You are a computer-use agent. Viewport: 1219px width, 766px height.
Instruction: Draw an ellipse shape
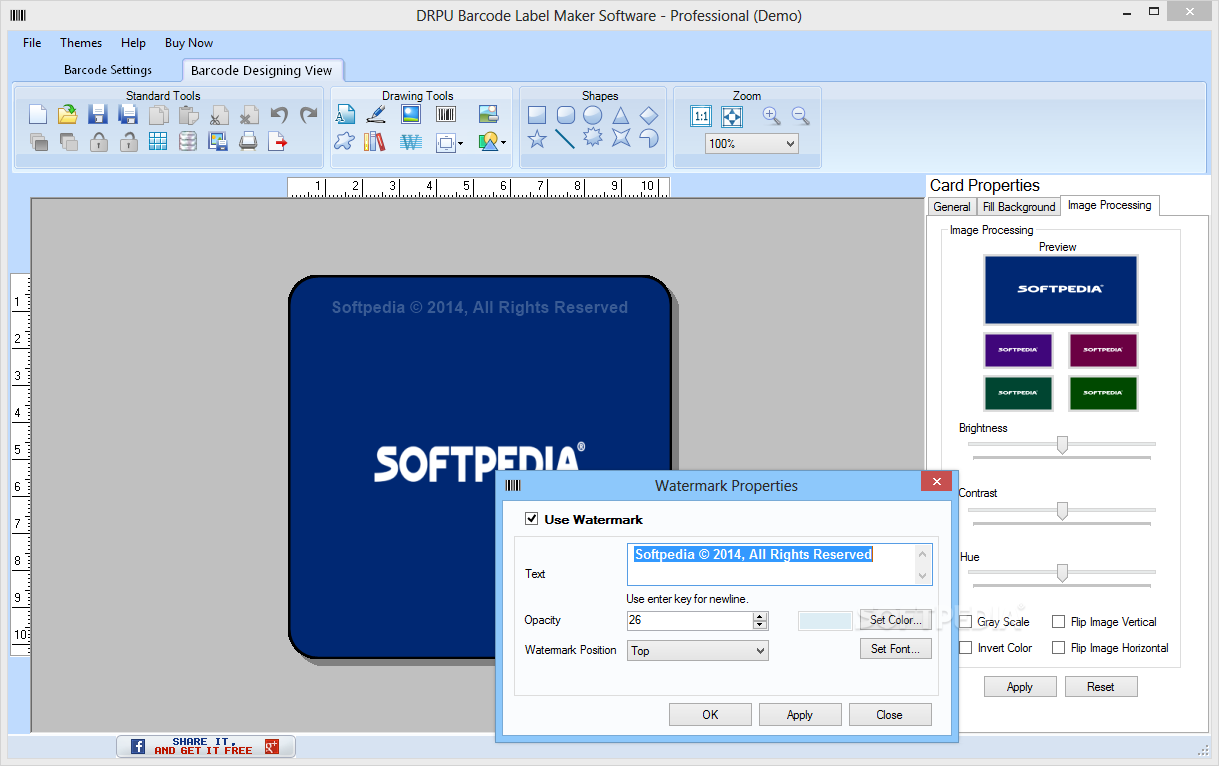(593, 115)
